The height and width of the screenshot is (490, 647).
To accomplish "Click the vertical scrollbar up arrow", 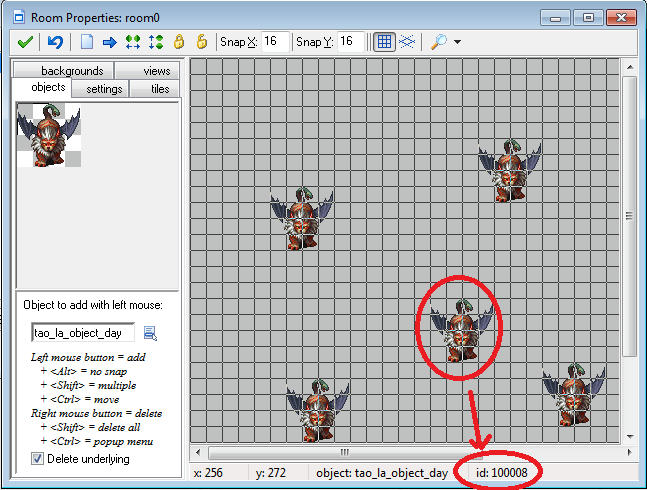I will [630, 67].
